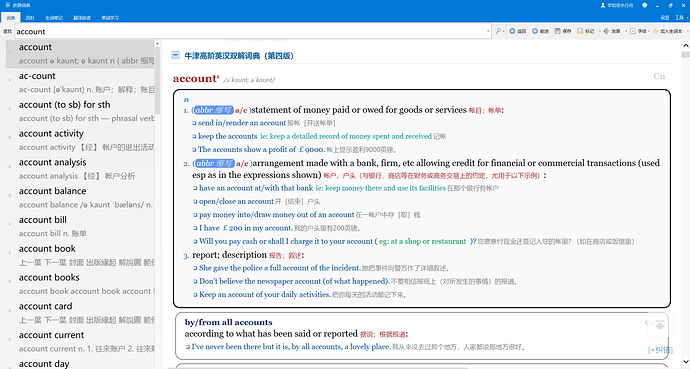Collapse the Oxford dictionary section with minus box
Image resolution: width=690 pixels, height=369 pixels.
pos(175,55)
